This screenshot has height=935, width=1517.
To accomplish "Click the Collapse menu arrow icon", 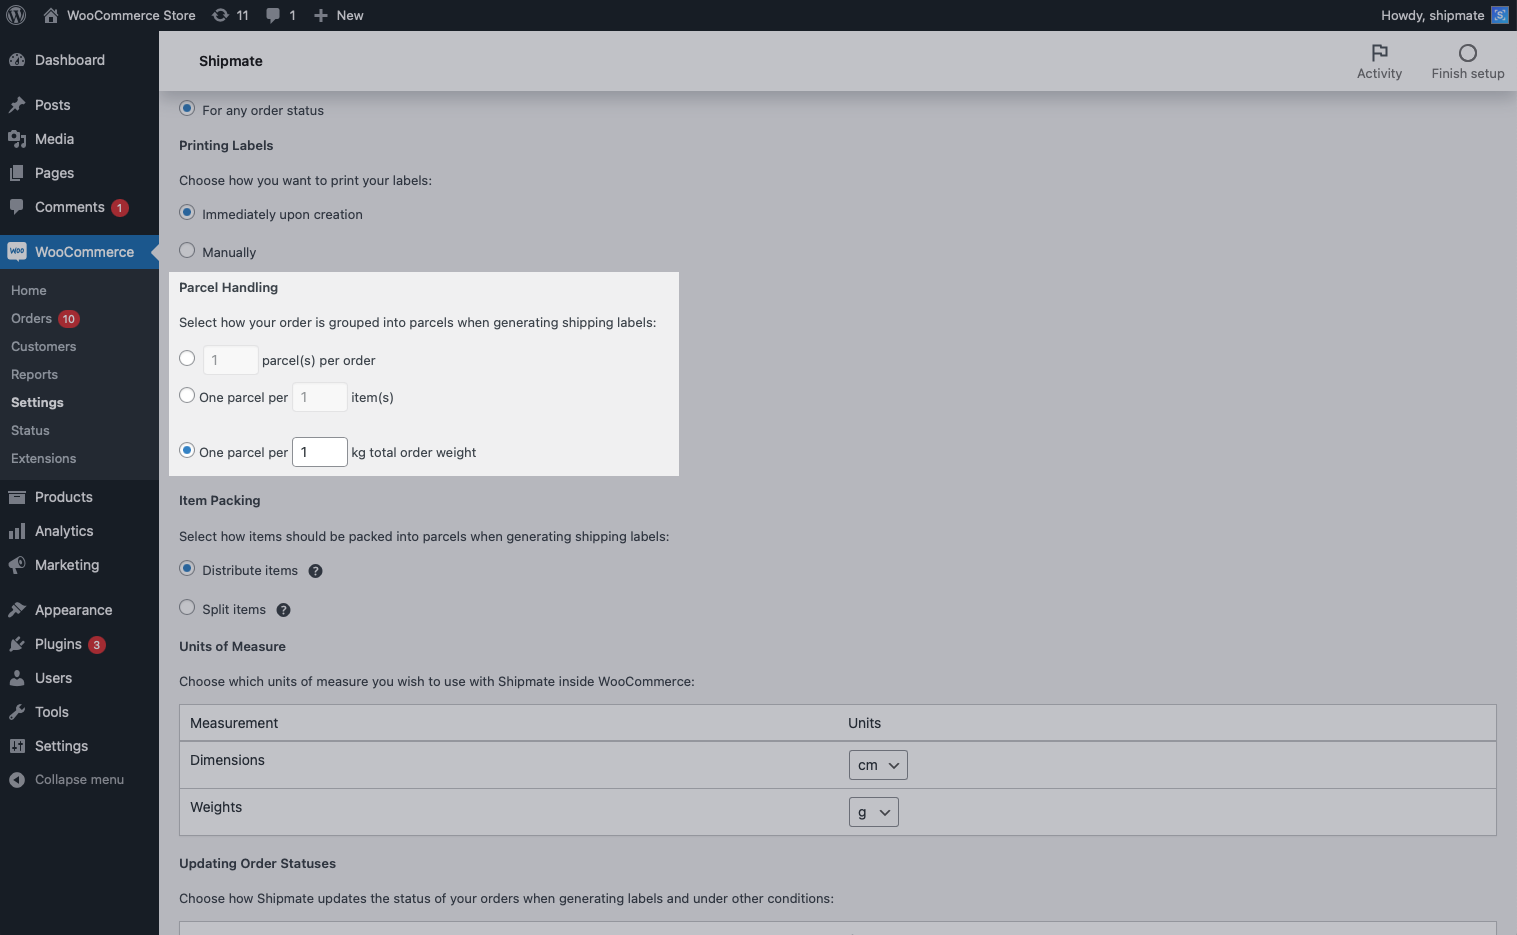I will pos(17,780).
